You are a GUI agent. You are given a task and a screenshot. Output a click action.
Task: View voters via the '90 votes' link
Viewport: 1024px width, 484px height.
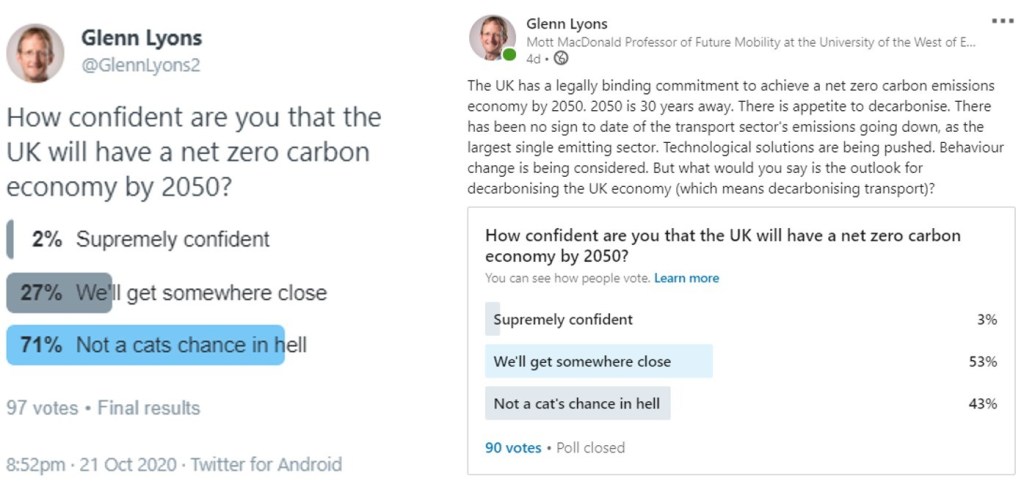point(513,448)
